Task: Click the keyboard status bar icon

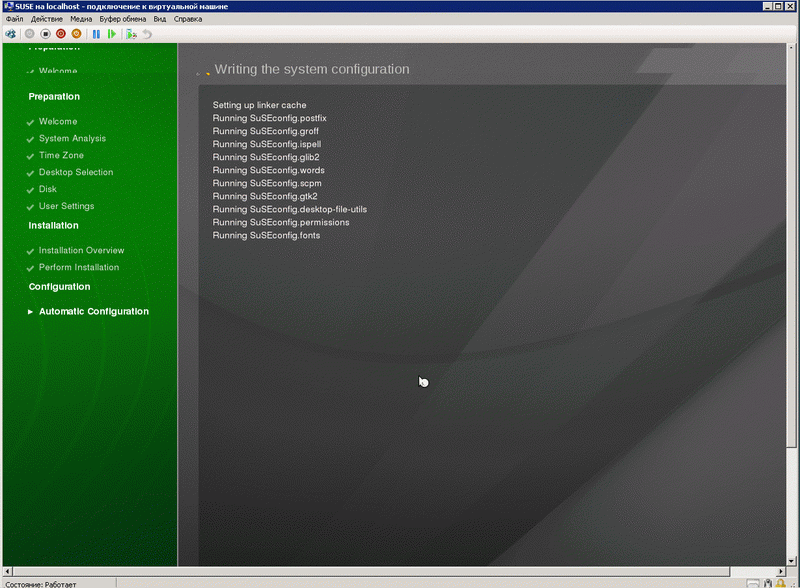Action: click(753, 583)
